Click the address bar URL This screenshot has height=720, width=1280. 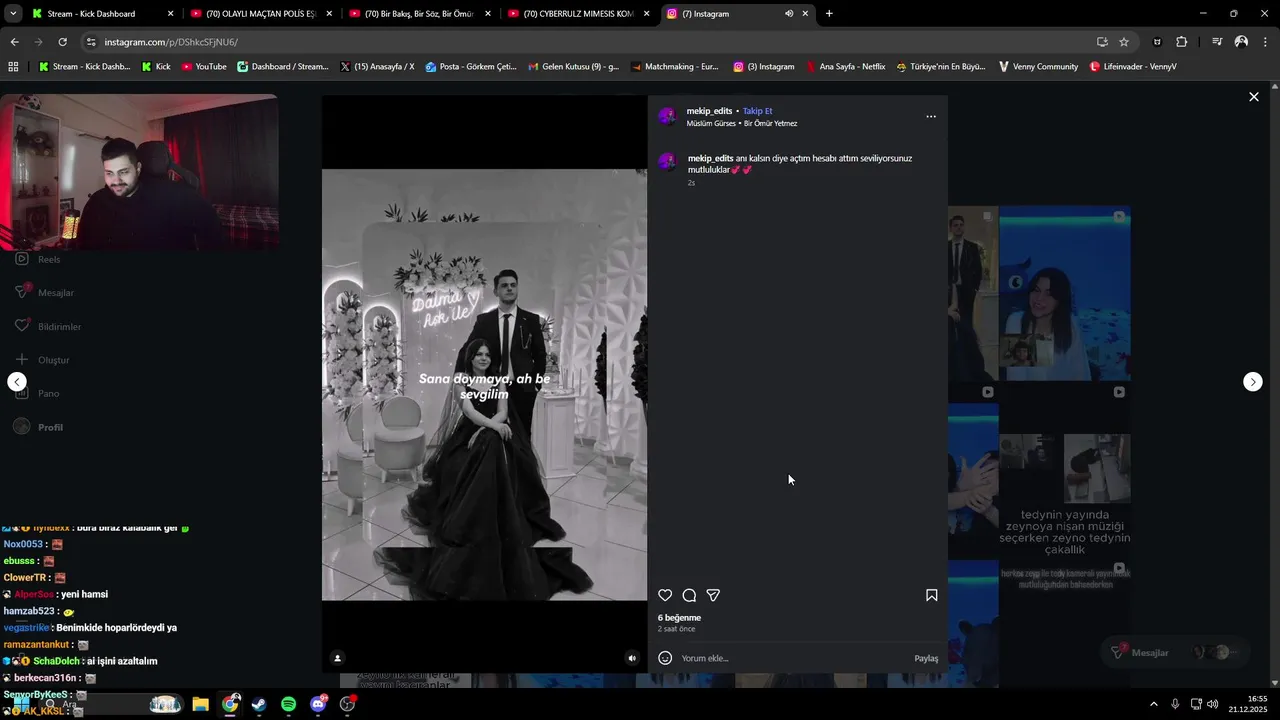(x=170, y=42)
